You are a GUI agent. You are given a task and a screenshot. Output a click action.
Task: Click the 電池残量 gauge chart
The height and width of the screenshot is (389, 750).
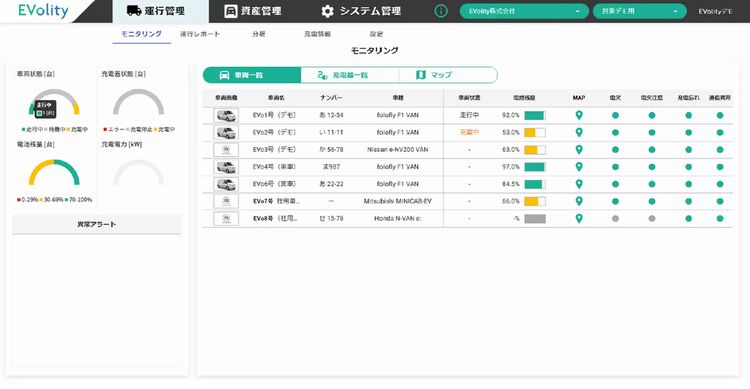click(x=54, y=172)
